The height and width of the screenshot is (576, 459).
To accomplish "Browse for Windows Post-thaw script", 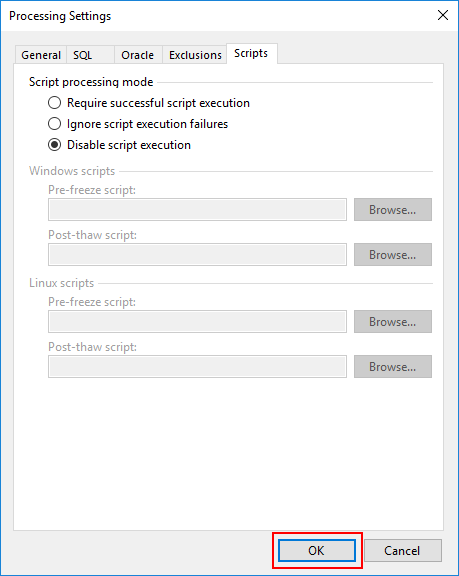I will [x=393, y=255].
